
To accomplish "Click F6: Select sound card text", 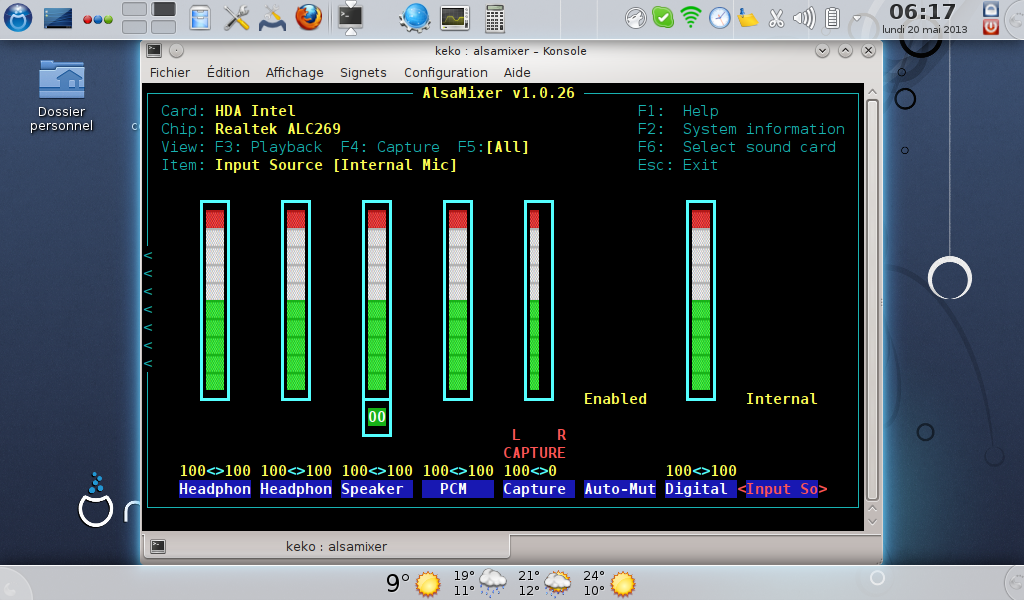I will click(737, 147).
